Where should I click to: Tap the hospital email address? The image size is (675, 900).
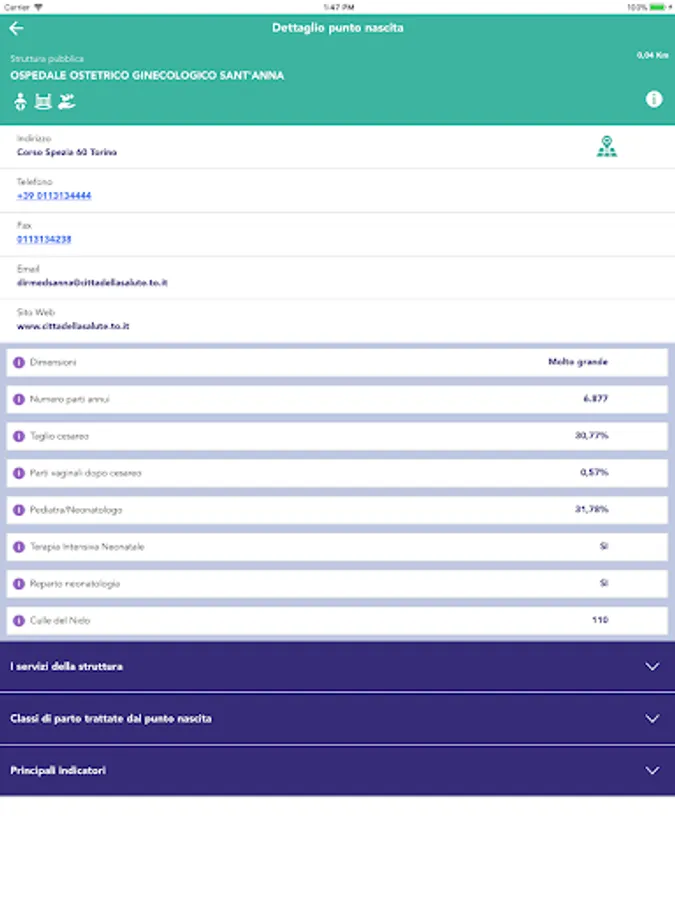[92, 283]
